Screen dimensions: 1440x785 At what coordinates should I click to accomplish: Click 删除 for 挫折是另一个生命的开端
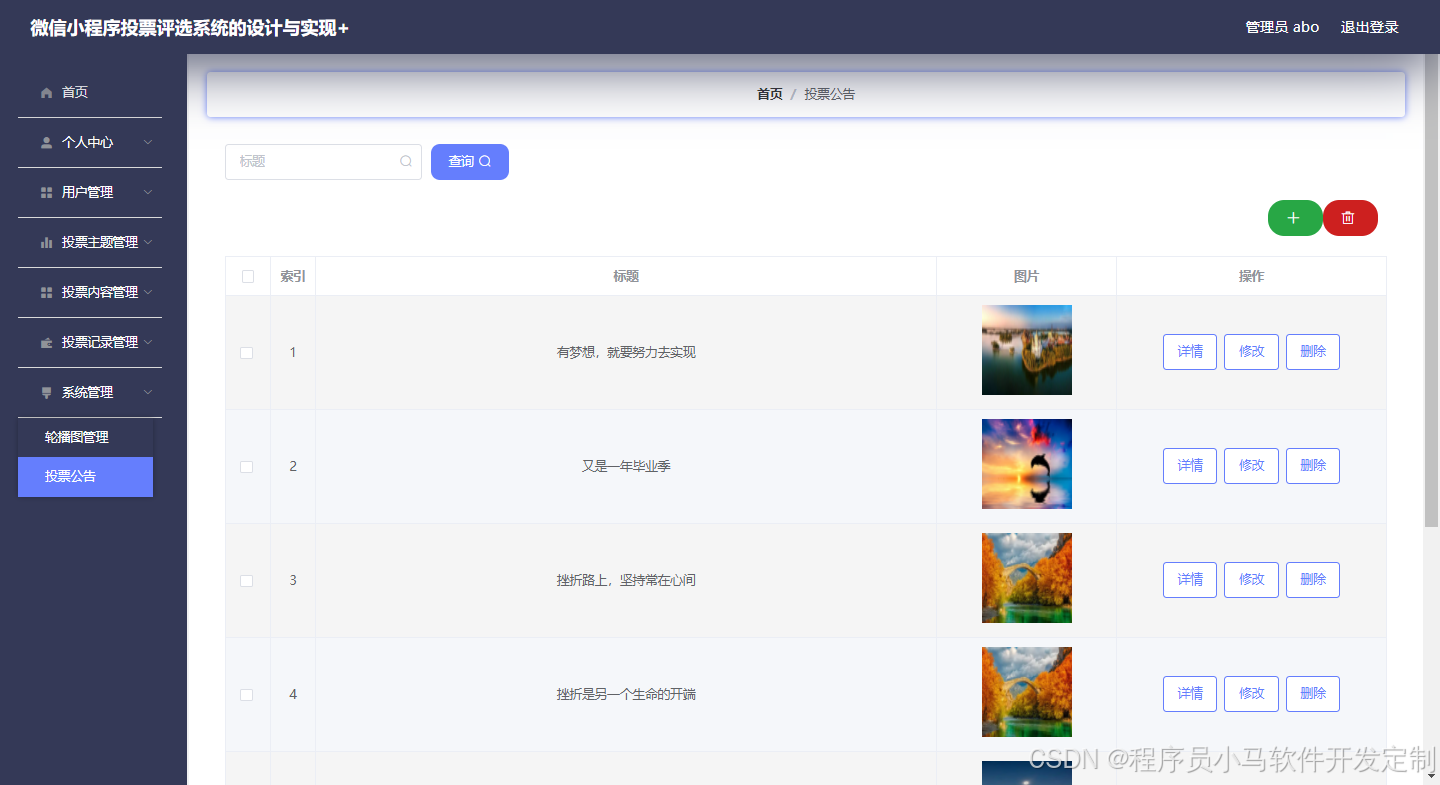tap(1313, 694)
